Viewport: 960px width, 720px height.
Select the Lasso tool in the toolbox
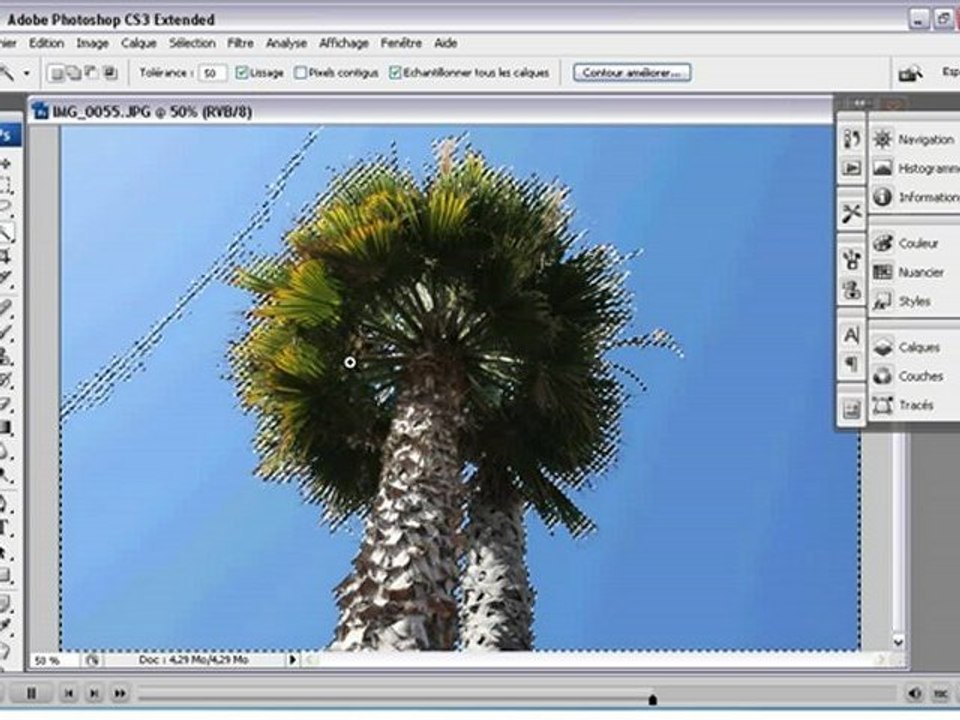coord(6,206)
